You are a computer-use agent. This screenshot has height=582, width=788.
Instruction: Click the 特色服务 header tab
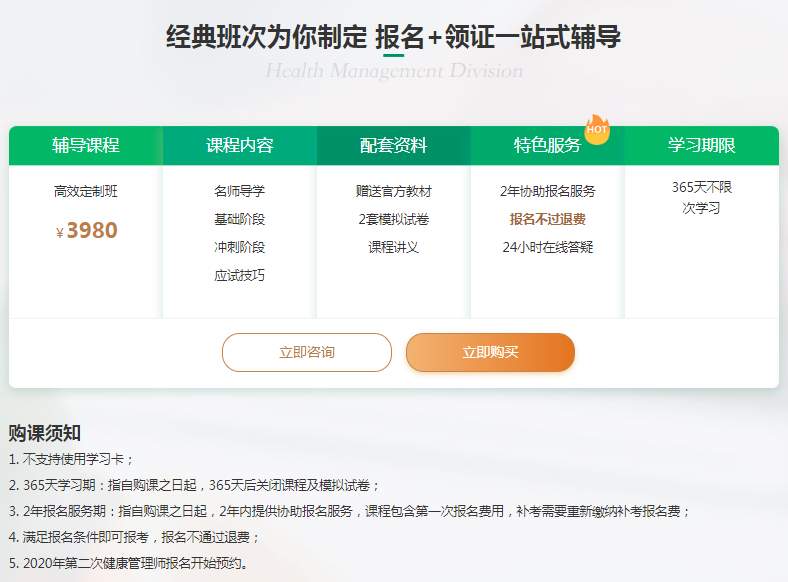pos(548,146)
